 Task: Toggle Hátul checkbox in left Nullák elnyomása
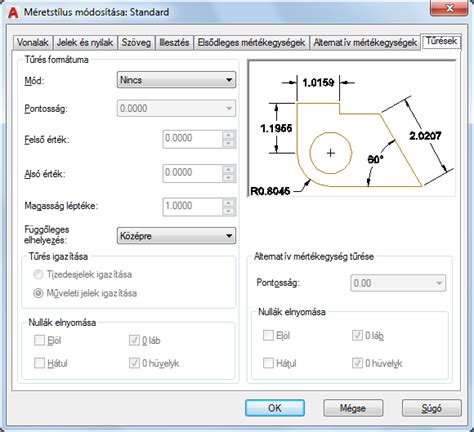point(39,363)
